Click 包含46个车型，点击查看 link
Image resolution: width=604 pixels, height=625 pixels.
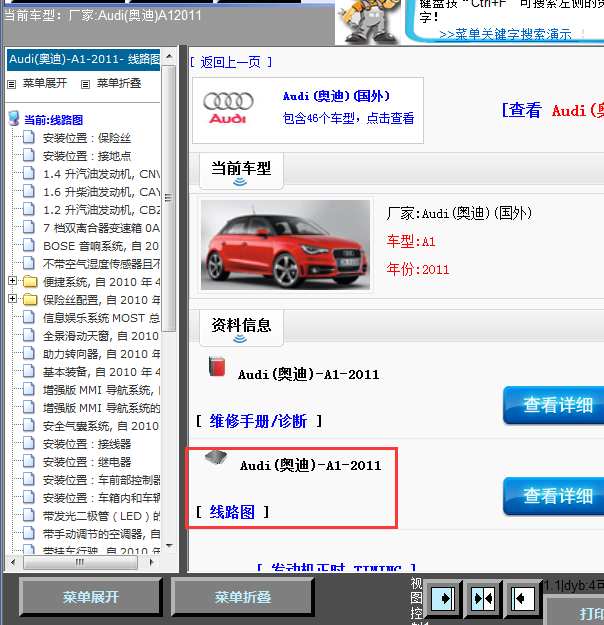click(348, 118)
